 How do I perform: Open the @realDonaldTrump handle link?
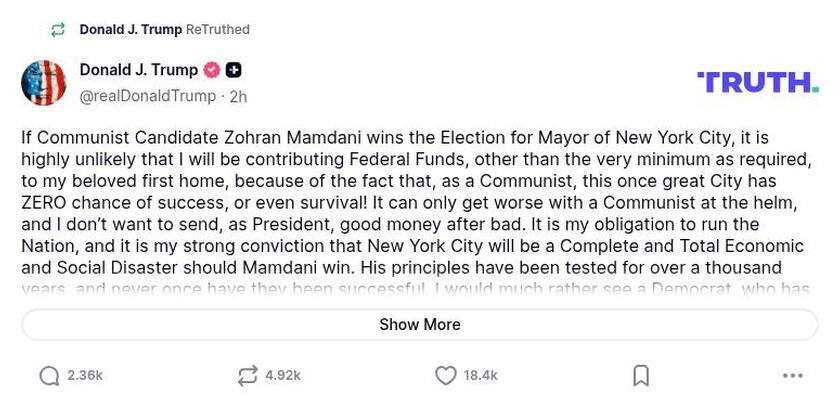[148, 96]
